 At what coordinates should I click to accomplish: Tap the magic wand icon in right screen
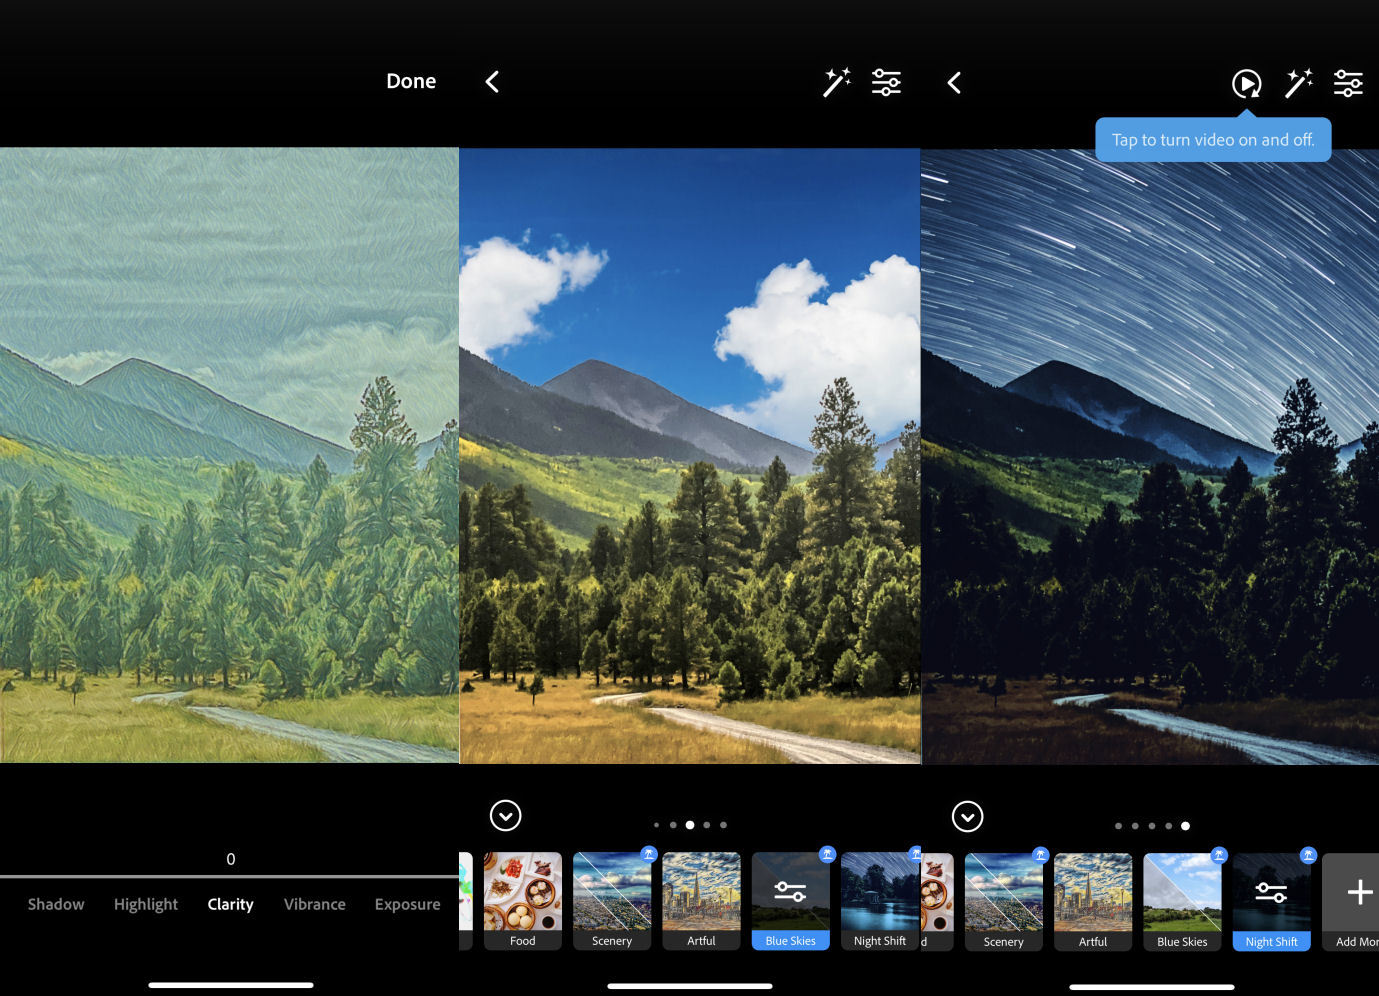(x=1298, y=83)
